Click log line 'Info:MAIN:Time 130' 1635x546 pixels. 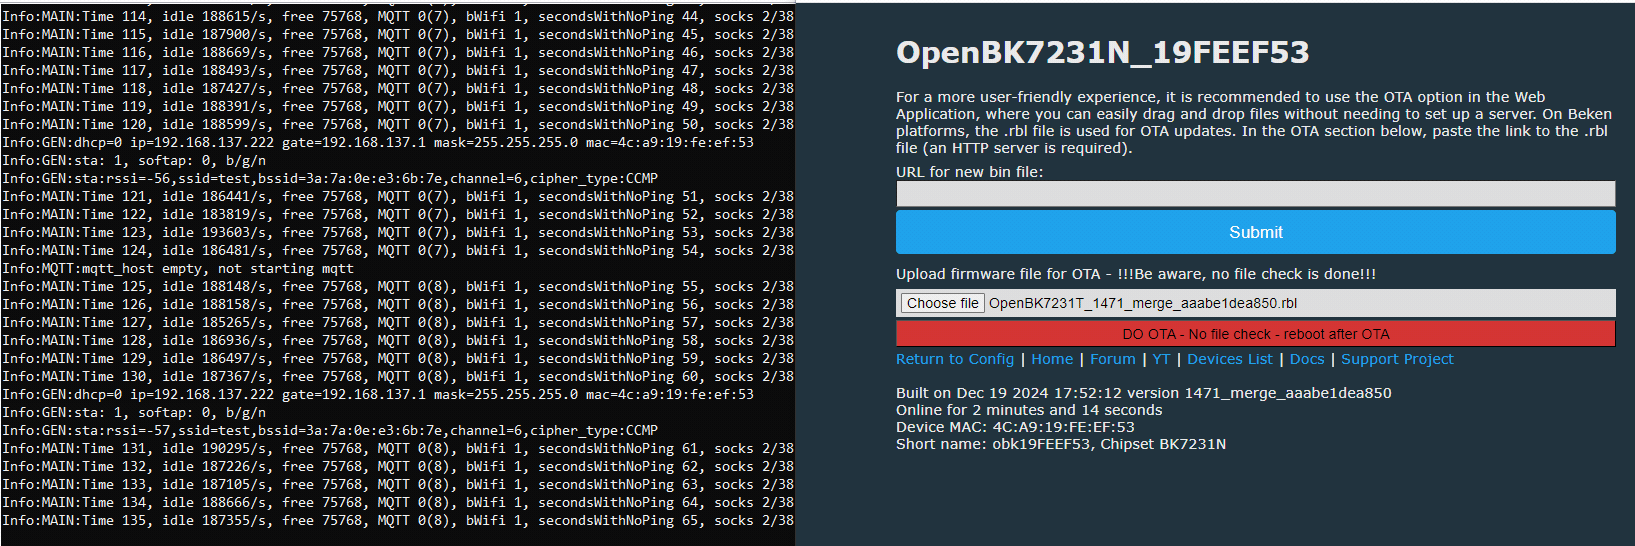click(x=398, y=376)
